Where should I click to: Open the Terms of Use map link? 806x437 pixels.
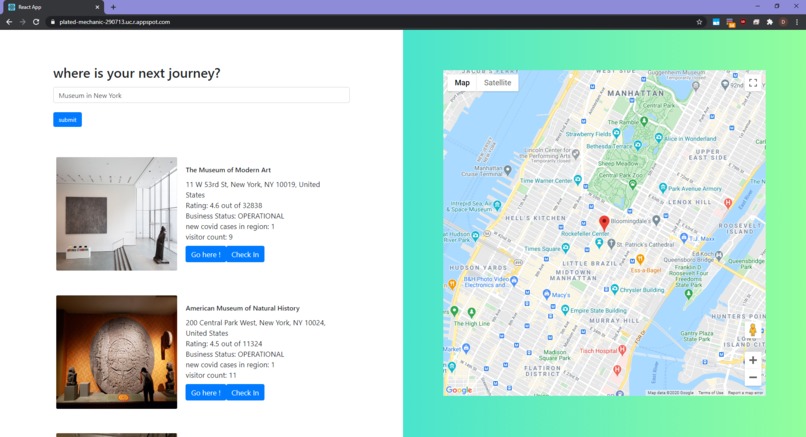pyautogui.click(x=710, y=393)
